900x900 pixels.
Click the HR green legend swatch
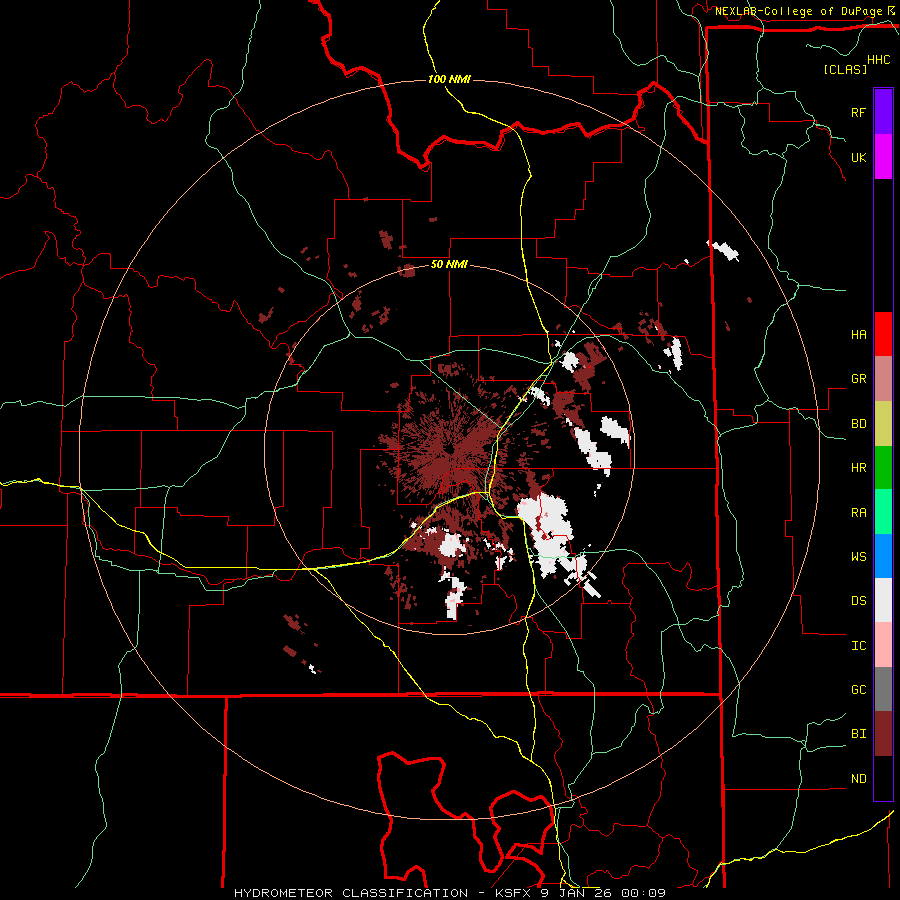pos(883,467)
